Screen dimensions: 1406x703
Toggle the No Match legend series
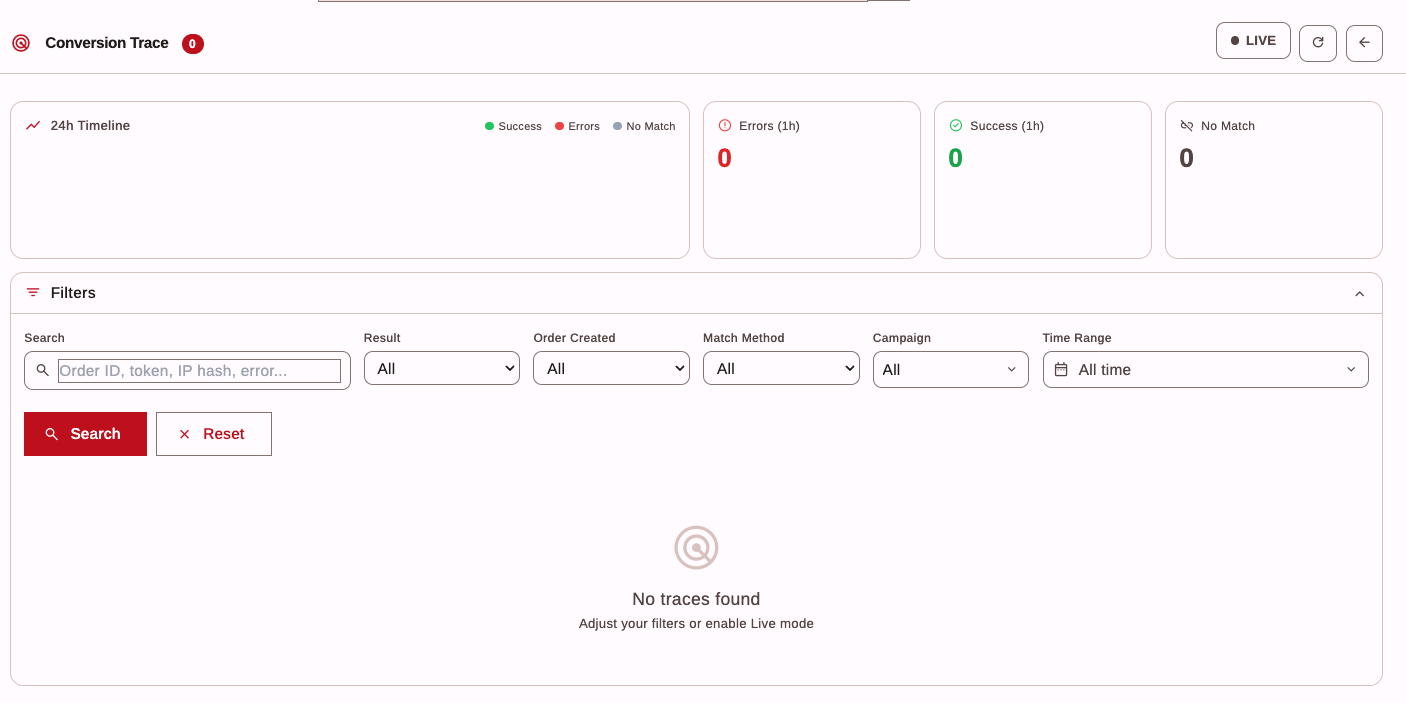pos(644,127)
